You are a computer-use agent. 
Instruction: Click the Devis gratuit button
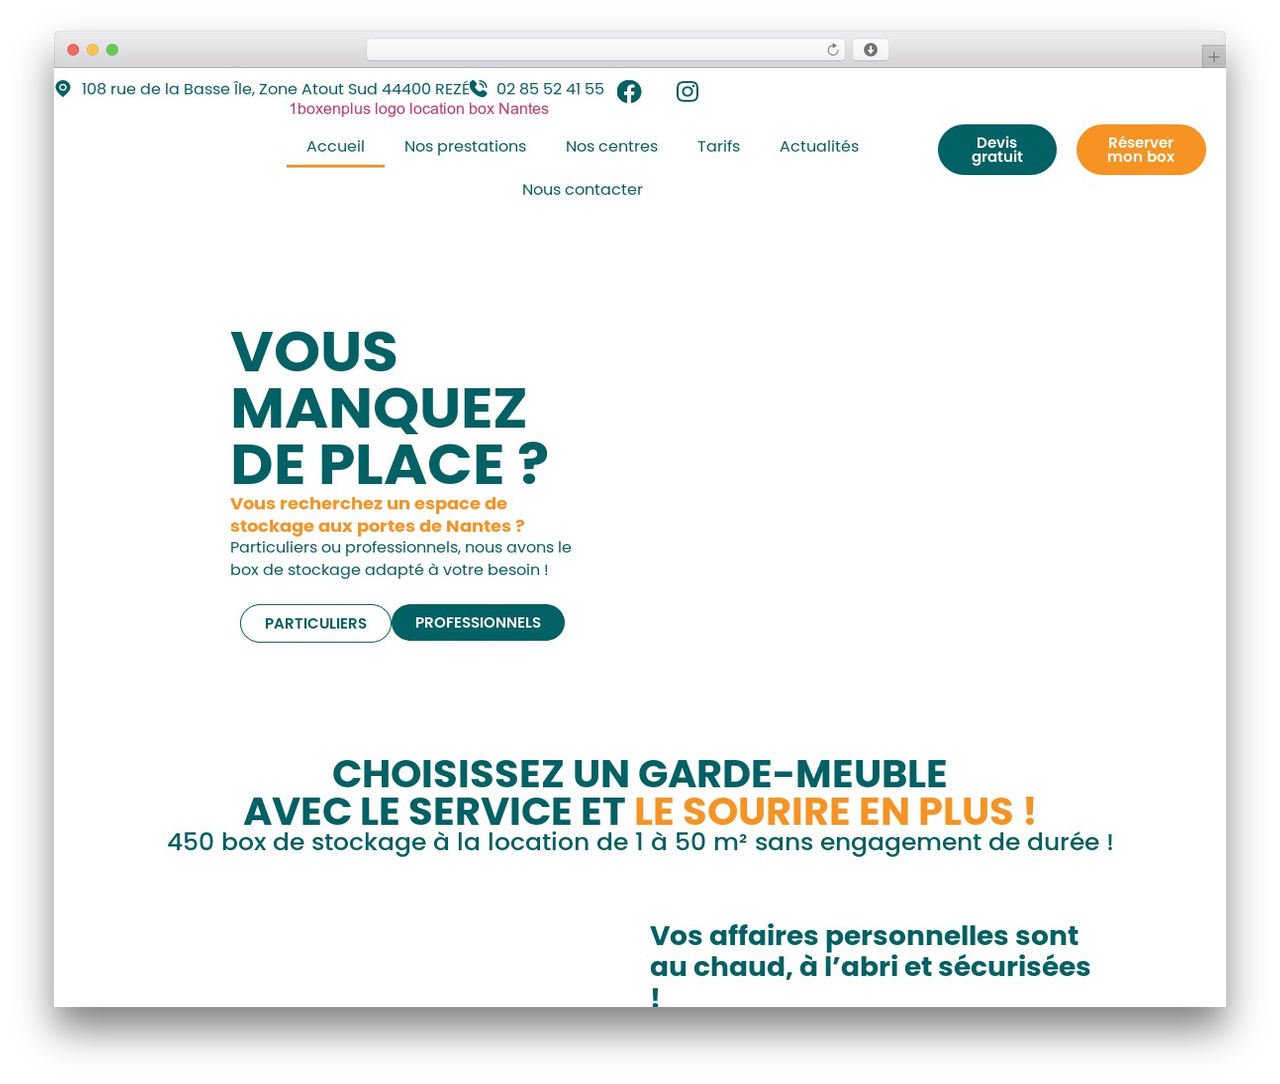pos(997,150)
